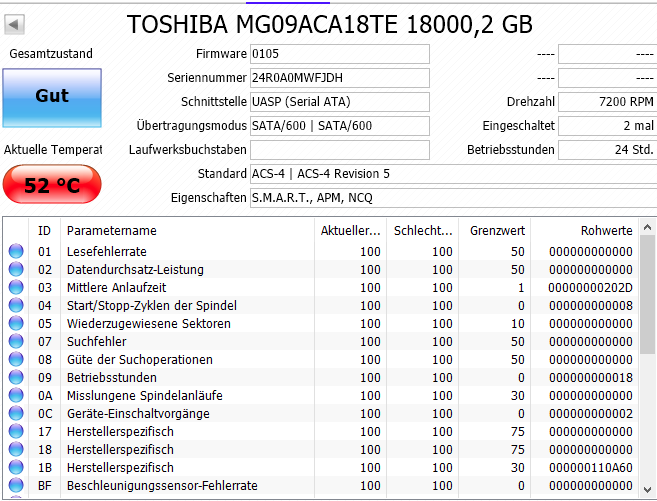The height and width of the screenshot is (501, 657).
Task: Click the Firmware field showing 0105
Action: (x=340, y=54)
